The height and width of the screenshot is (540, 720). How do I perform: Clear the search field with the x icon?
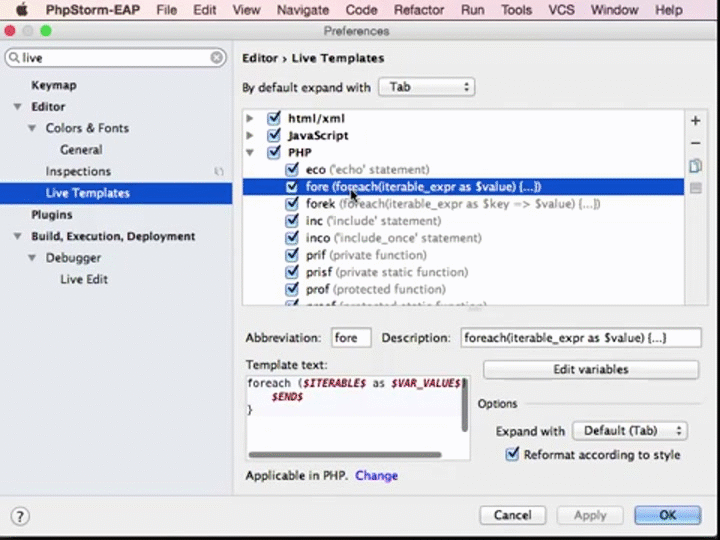[216, 57]
